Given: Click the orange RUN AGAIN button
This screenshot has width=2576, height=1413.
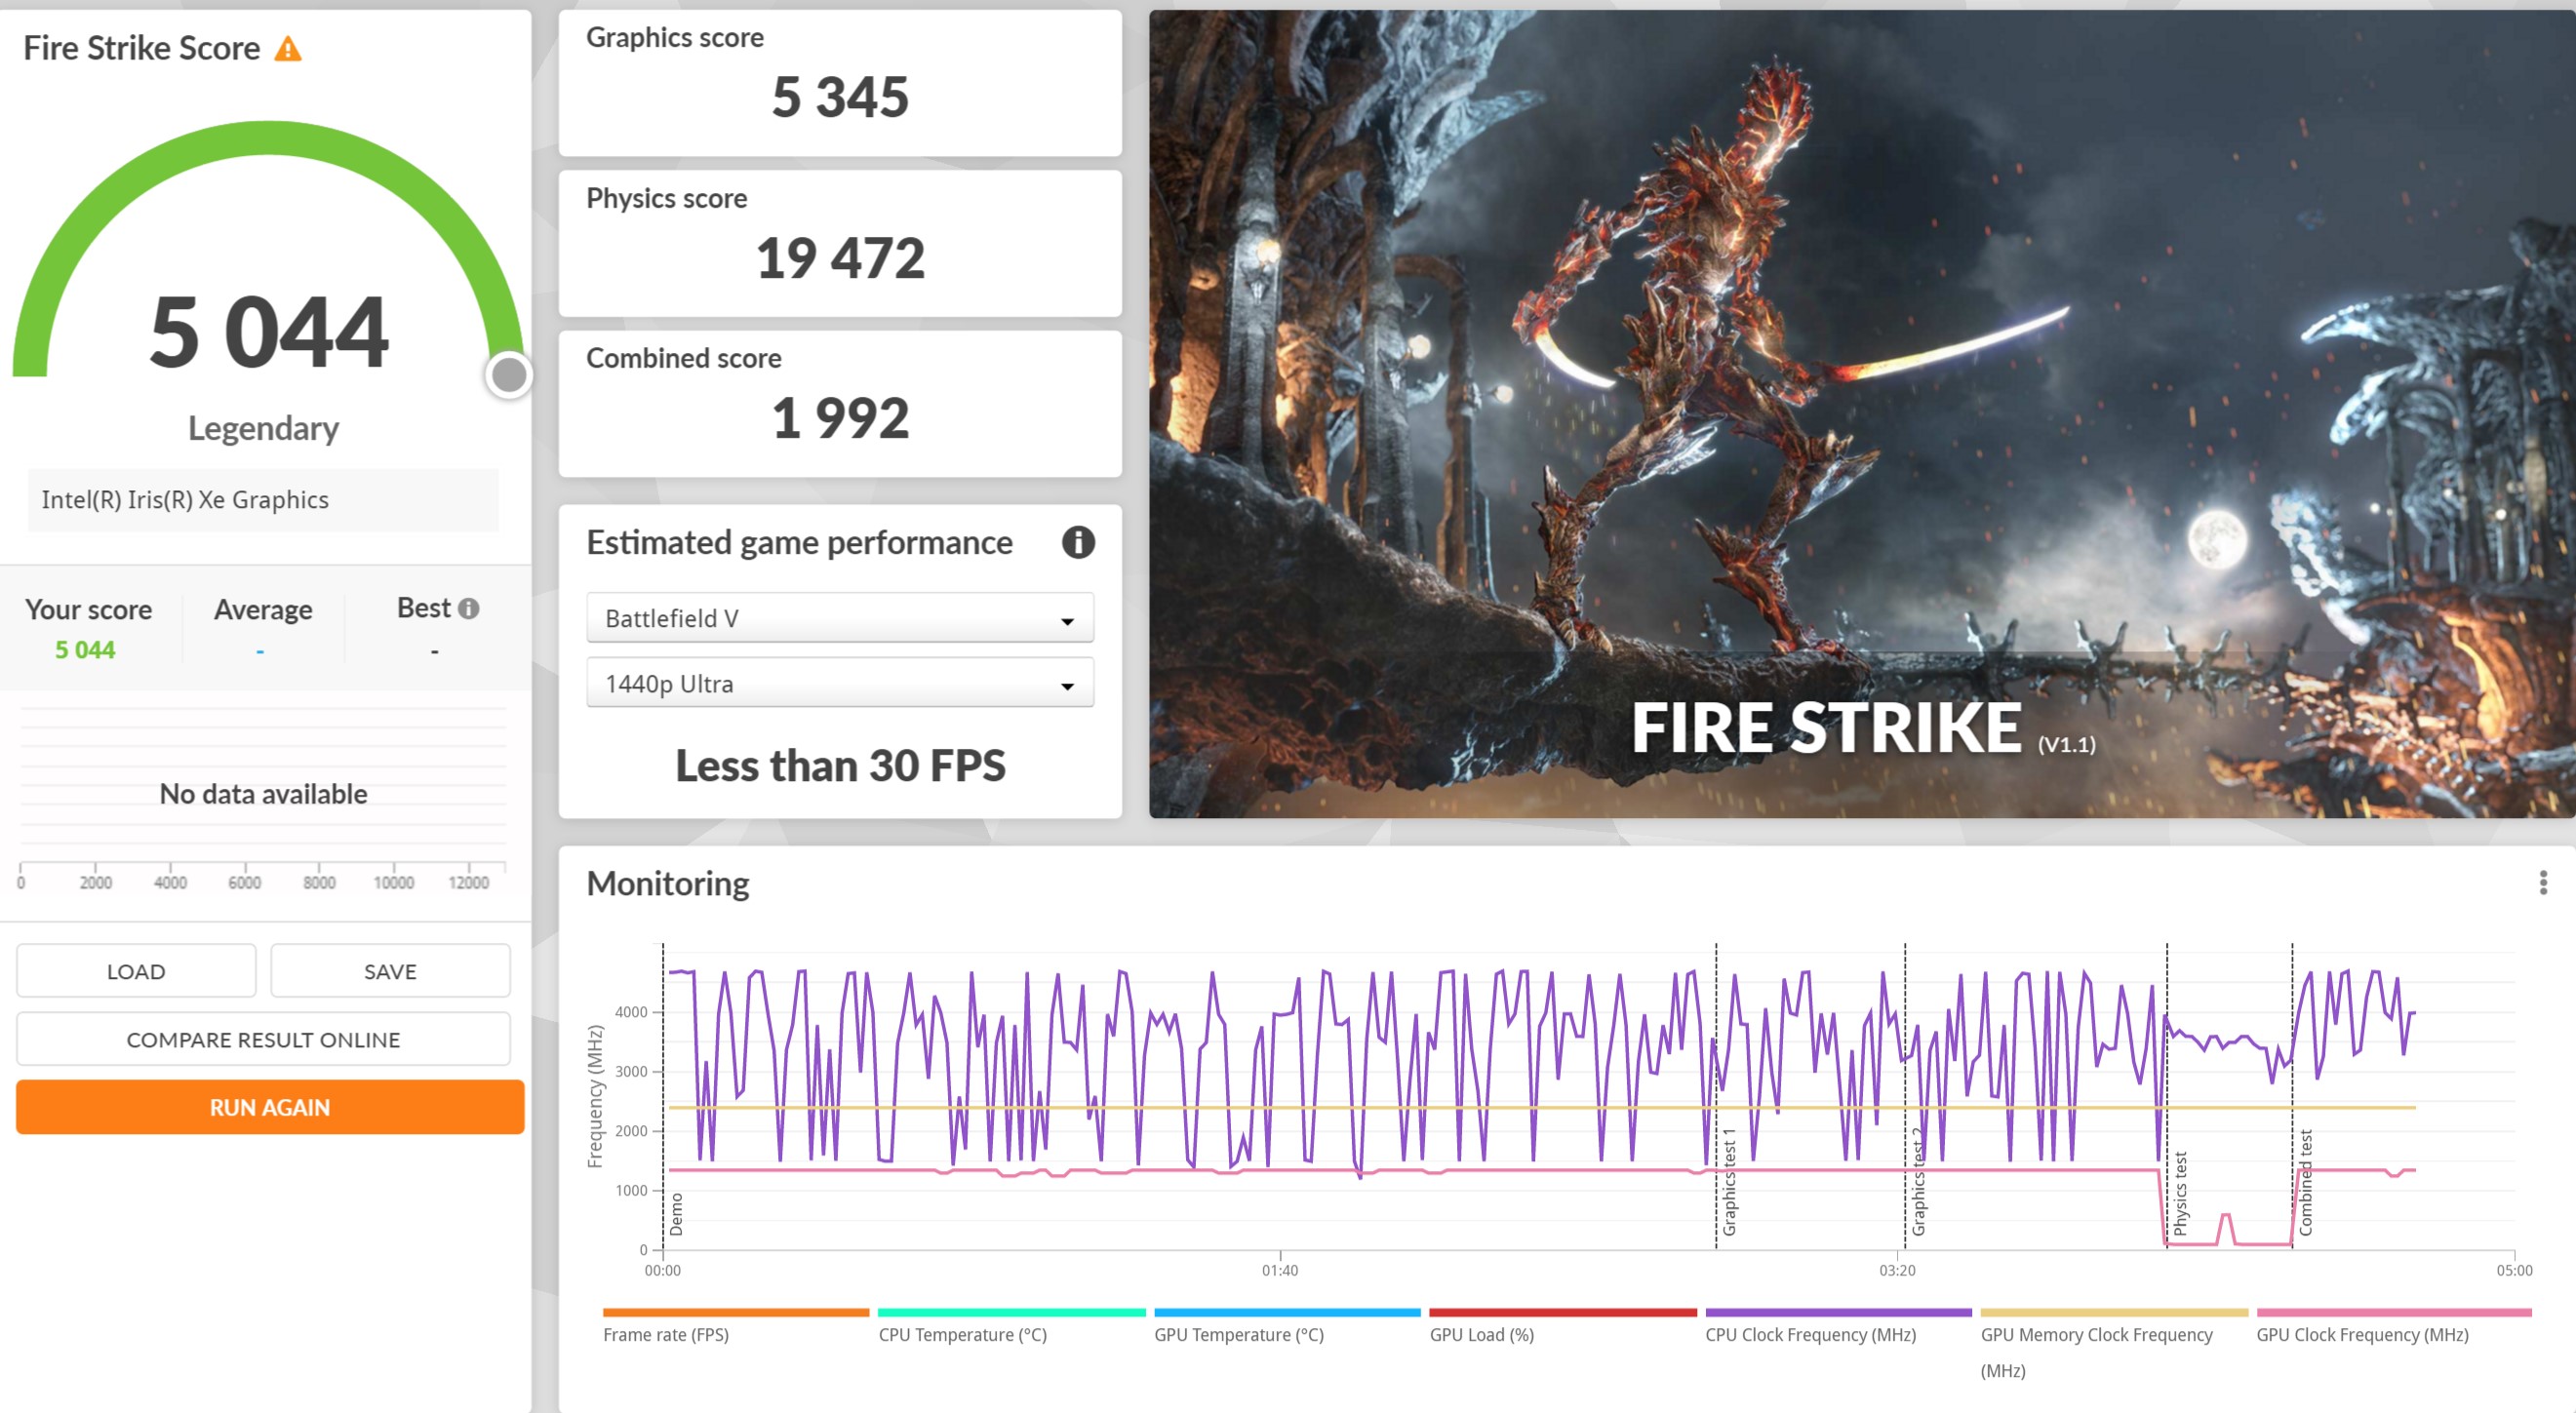Looking at the screenshot, I should 269,1107.
